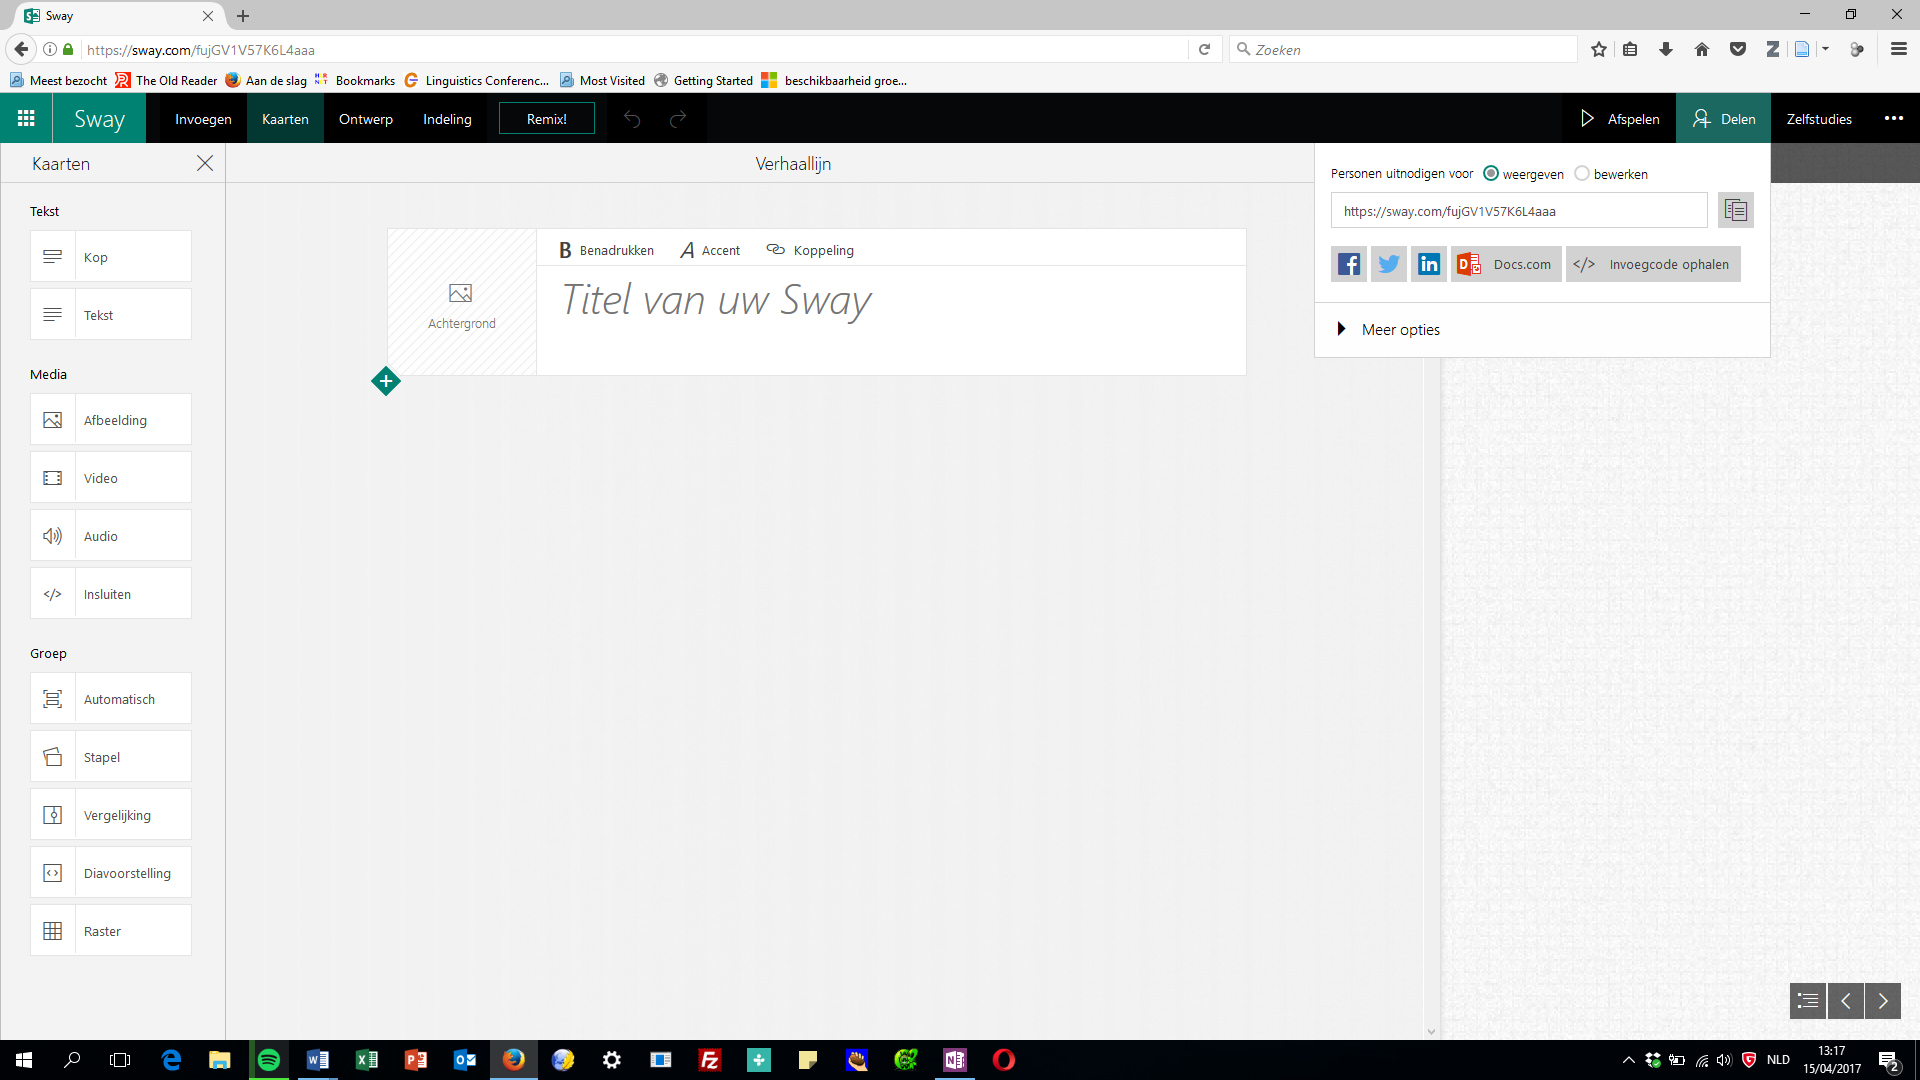This screenshot has width=1920, height=1080.
Task: Toggle Benadrukken bold formatting
Action: tap(606, 250)
